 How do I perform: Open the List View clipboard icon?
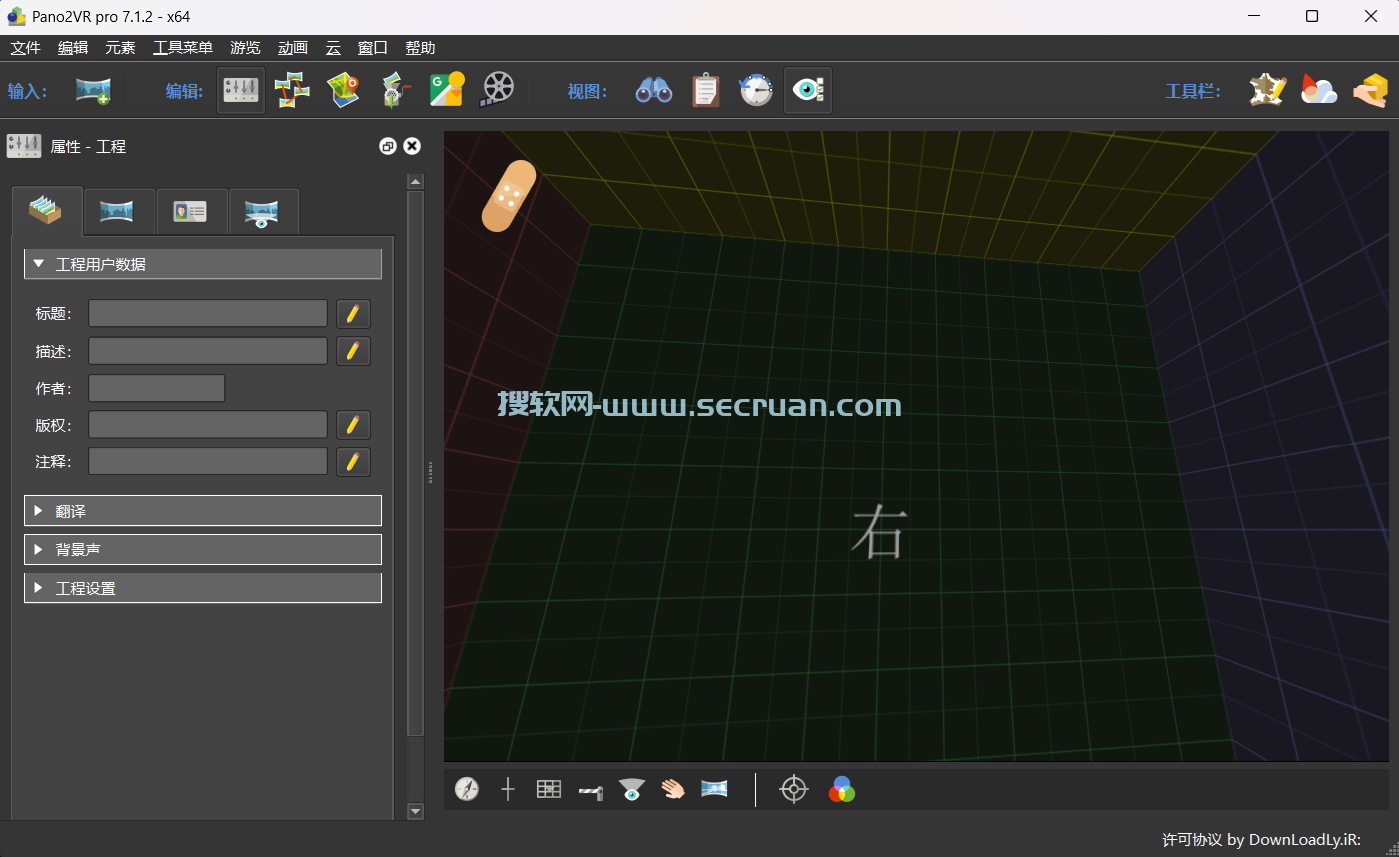705,91
